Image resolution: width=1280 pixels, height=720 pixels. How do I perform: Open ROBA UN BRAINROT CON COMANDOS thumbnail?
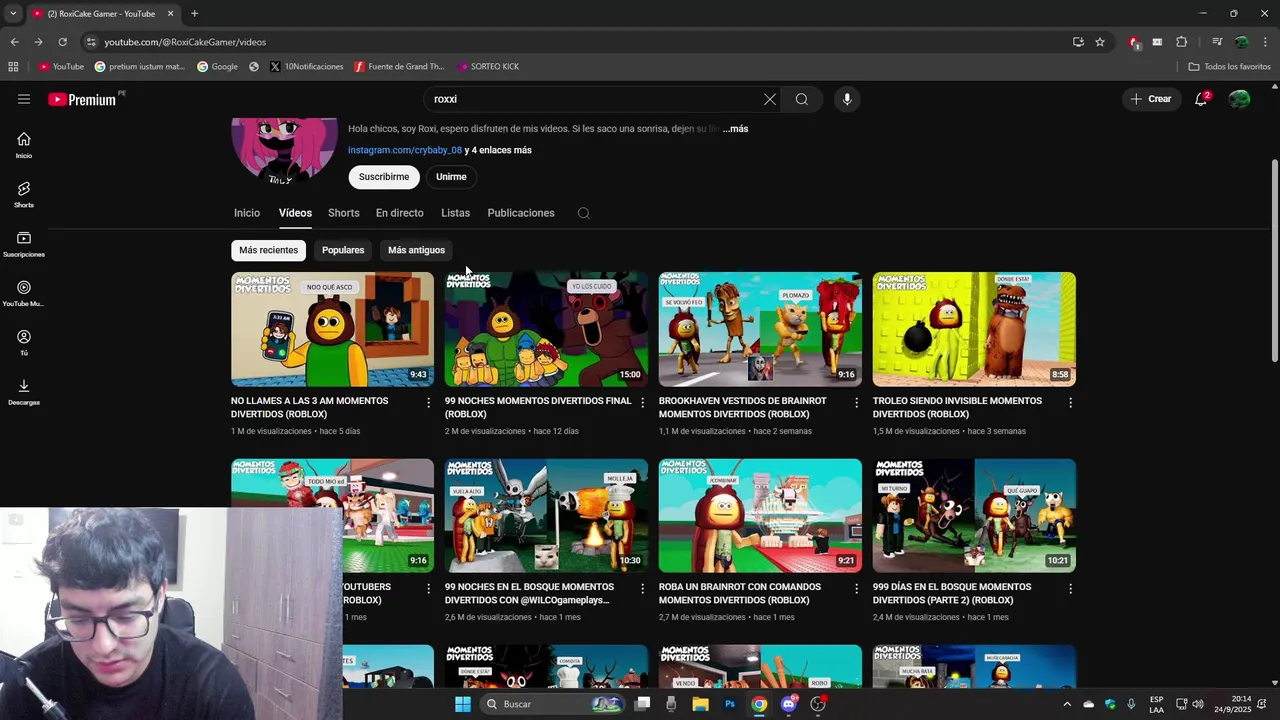point(760,515)
